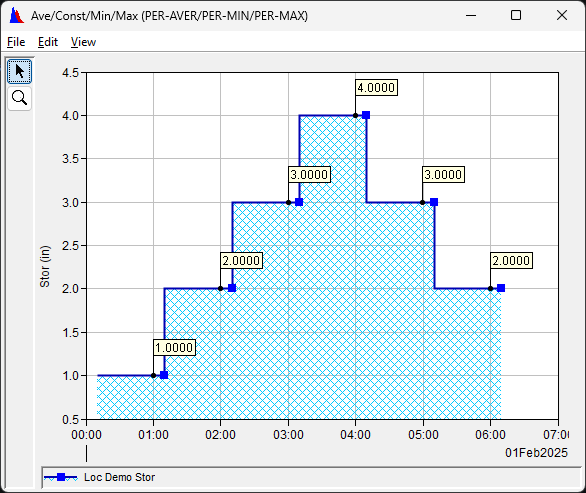Click the 2.0000 label near 02:00

(241, 261)
